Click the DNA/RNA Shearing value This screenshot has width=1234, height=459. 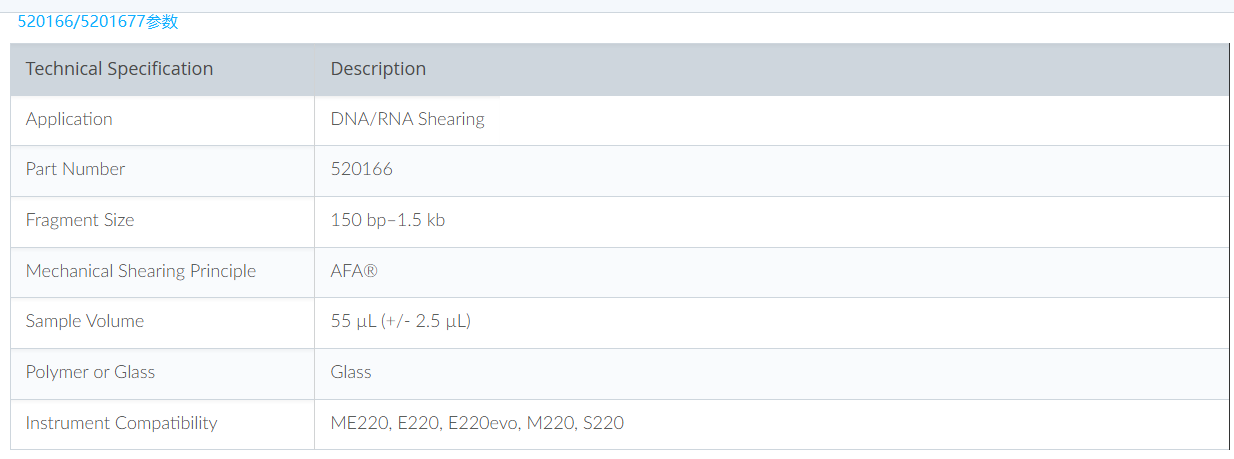coord(407,119)
